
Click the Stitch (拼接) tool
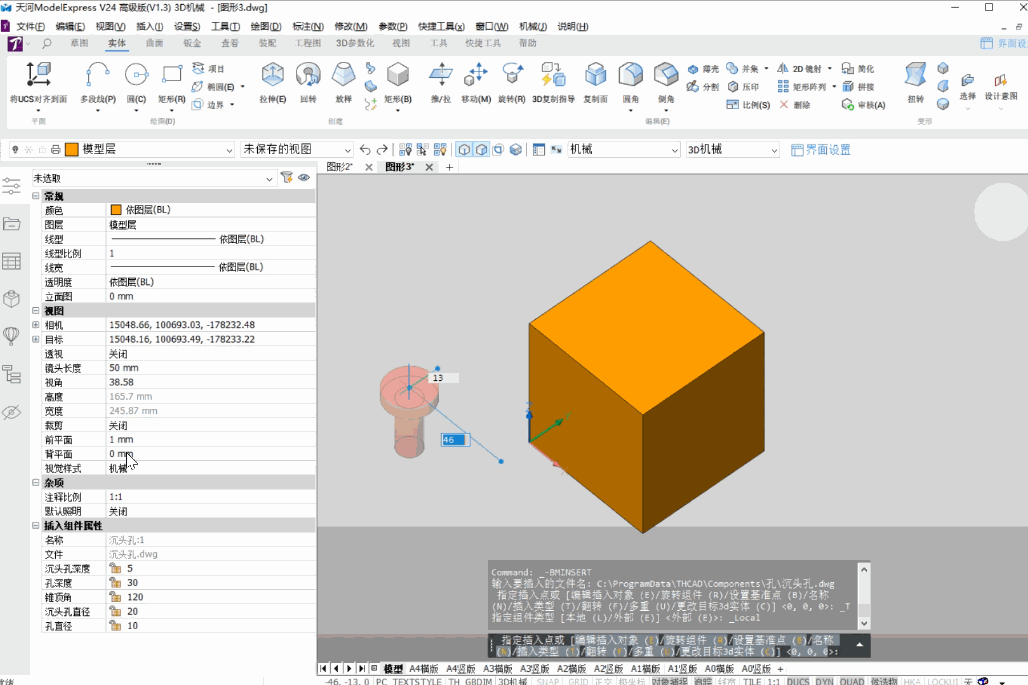point(858,87)
